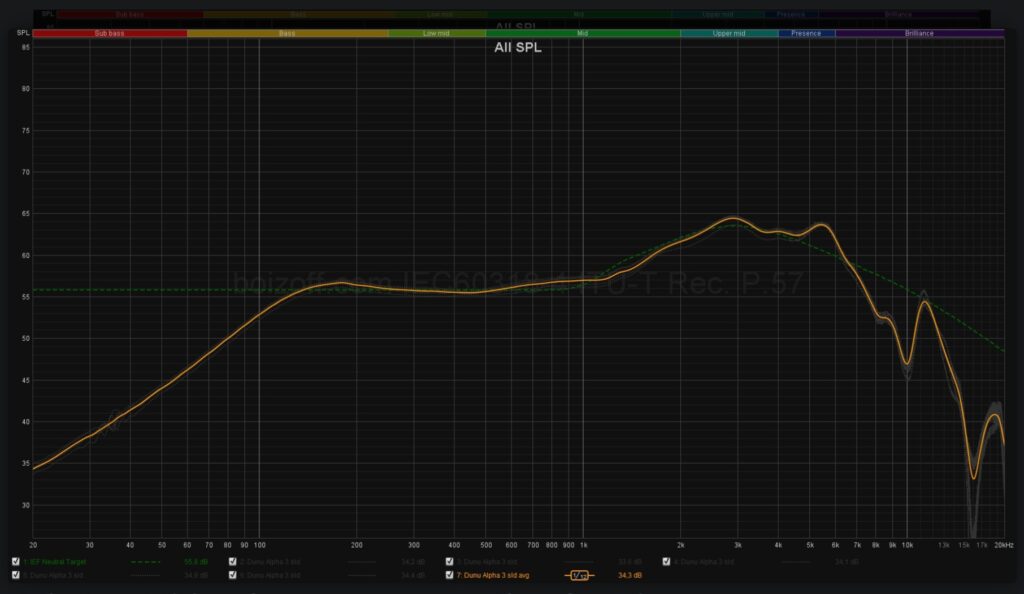Click the 1k frequency axis label
This screenshot has width=1024, height=594.
pyautogui.click(x=583, y=545)
